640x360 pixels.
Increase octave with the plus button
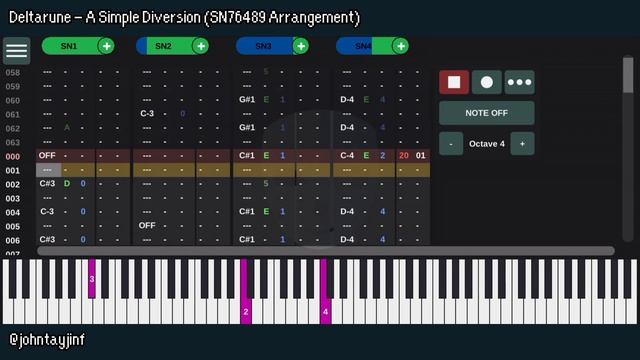point(522,144)
